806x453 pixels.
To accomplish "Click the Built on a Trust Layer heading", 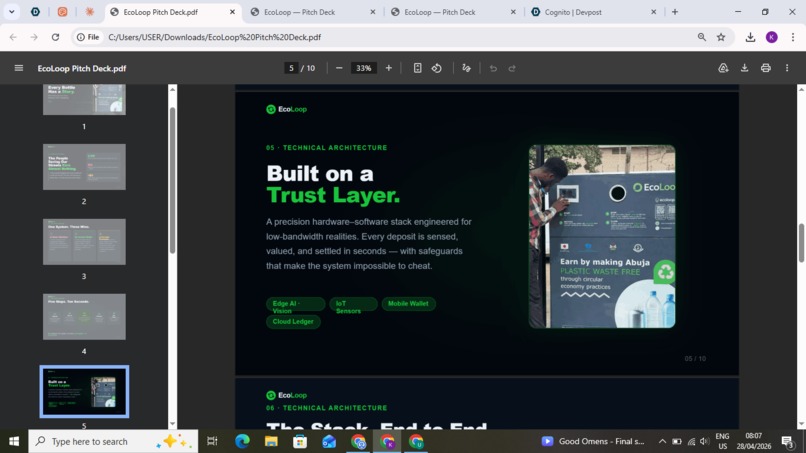I will (333, 184).
